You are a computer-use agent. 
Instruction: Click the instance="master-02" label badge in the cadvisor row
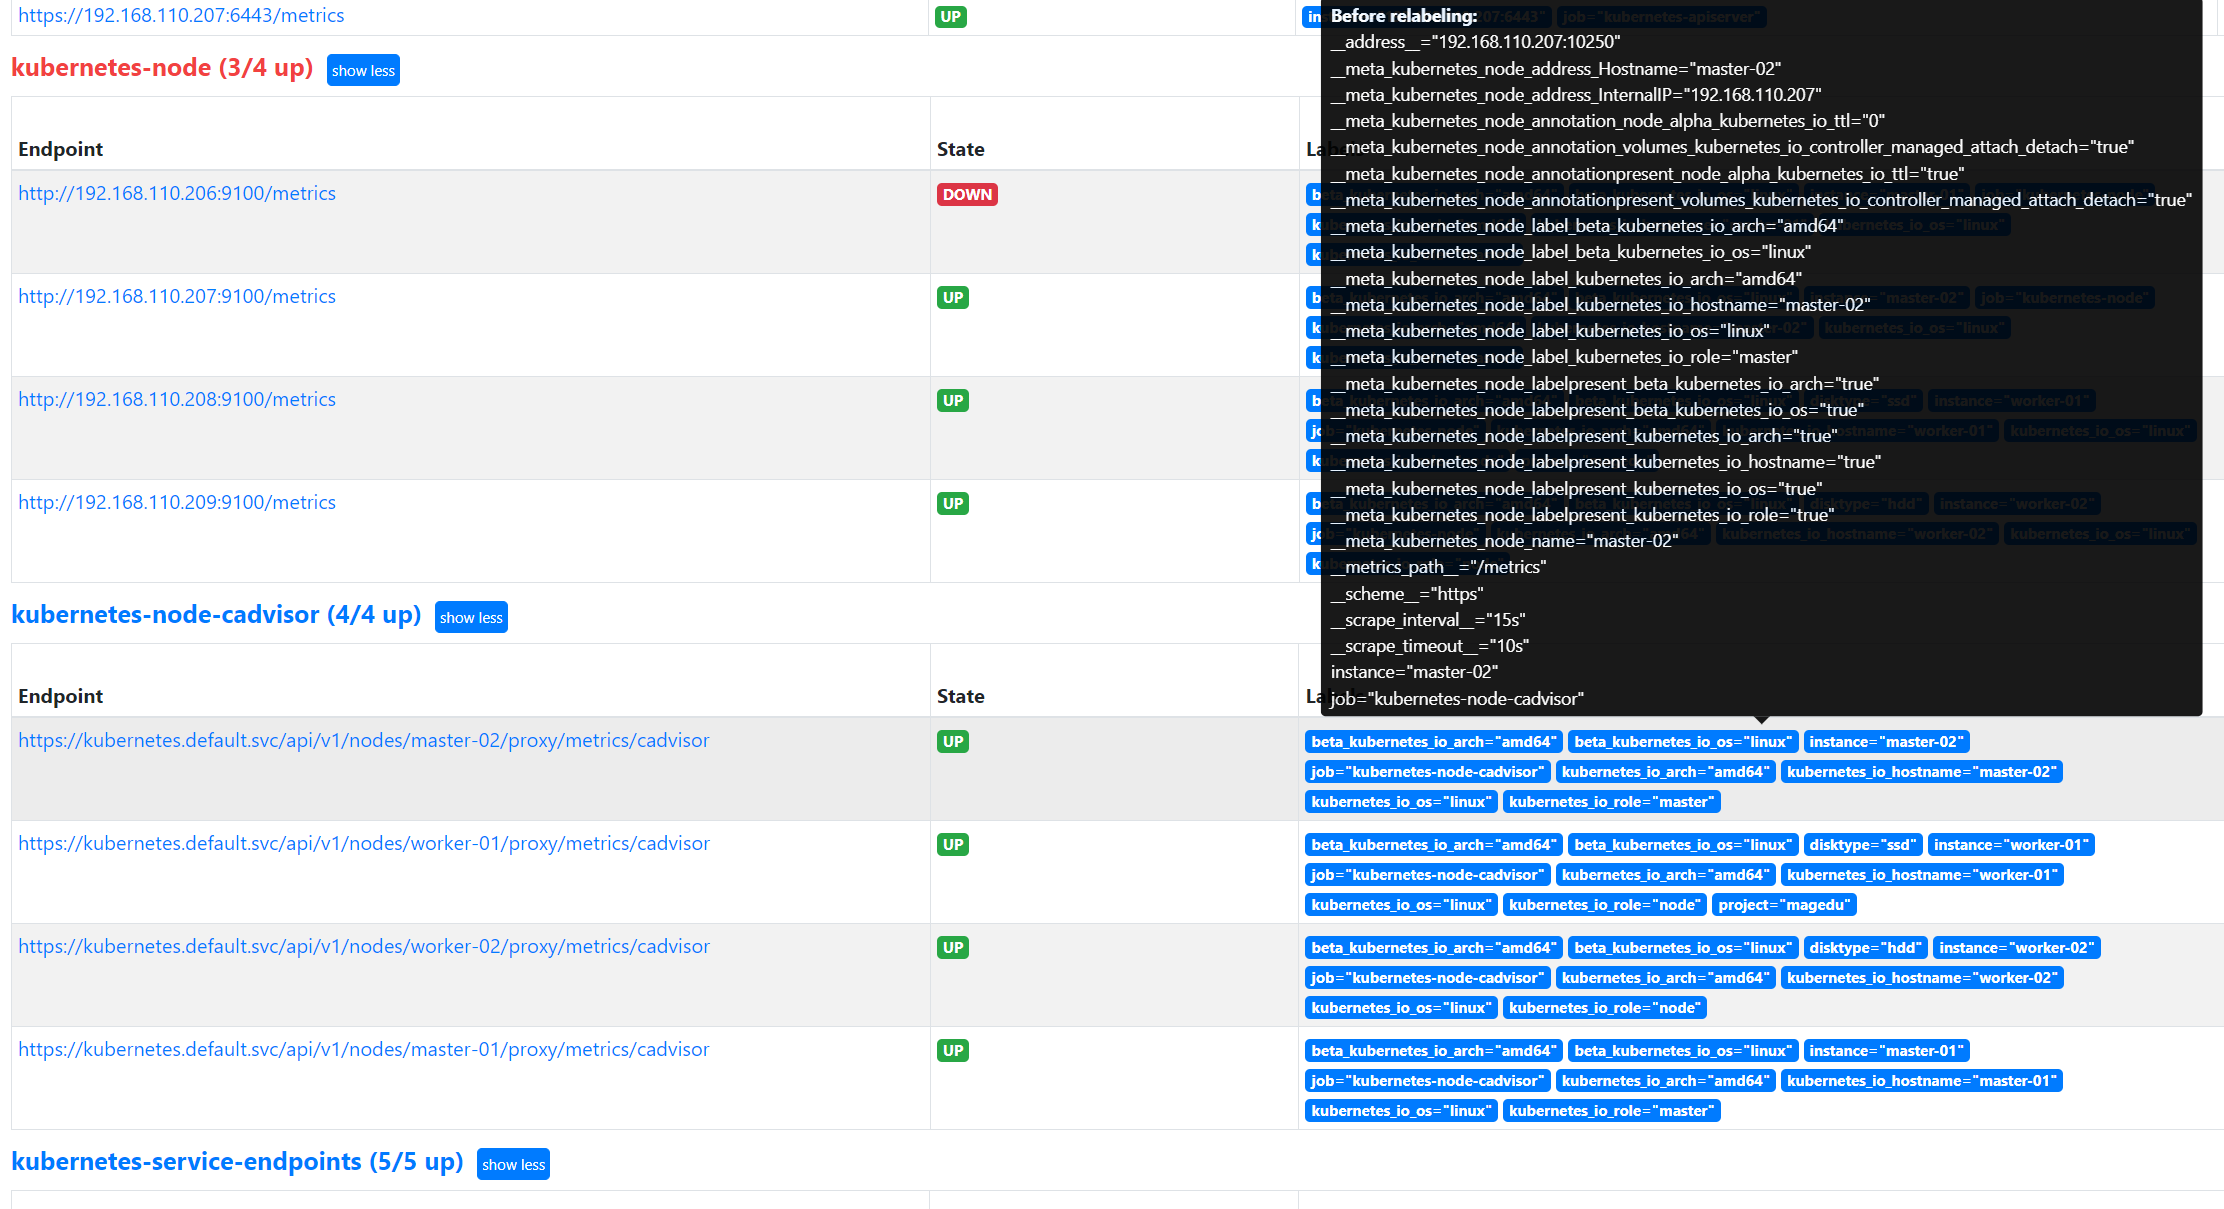coord(1885,742)
